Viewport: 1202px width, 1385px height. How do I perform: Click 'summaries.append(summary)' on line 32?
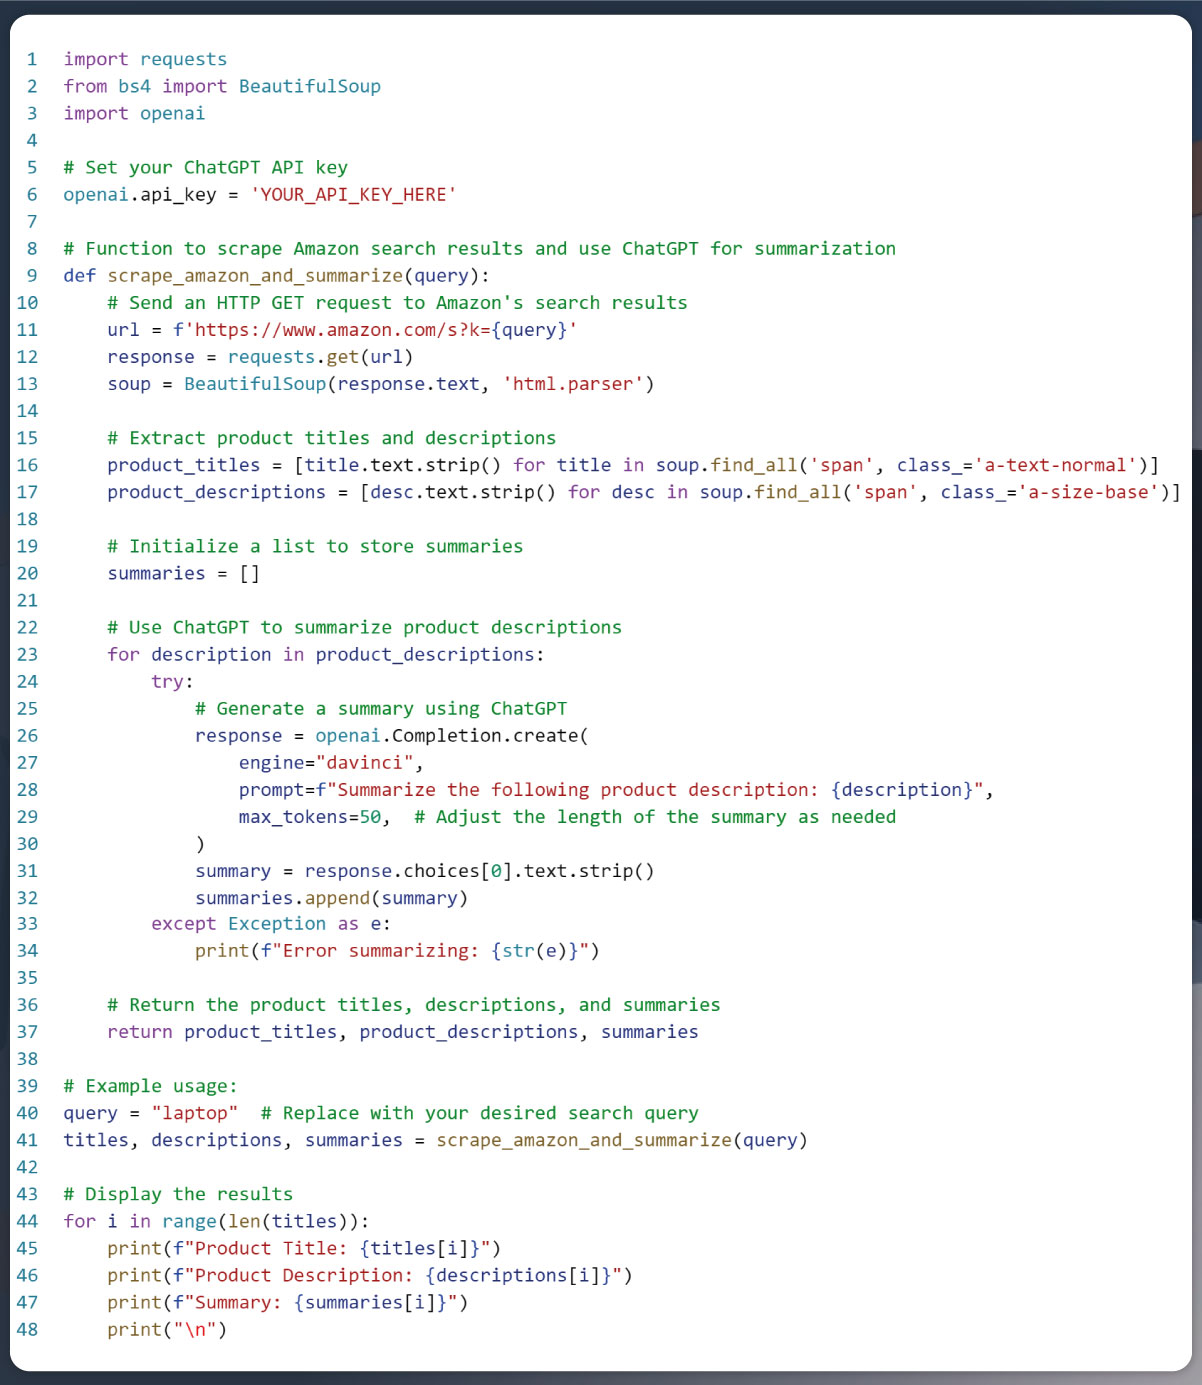coord(331,896)
